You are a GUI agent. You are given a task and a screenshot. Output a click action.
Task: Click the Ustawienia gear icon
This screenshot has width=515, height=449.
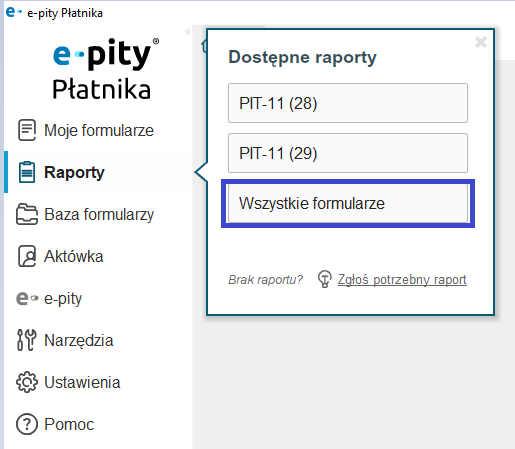tap(27, 382)
